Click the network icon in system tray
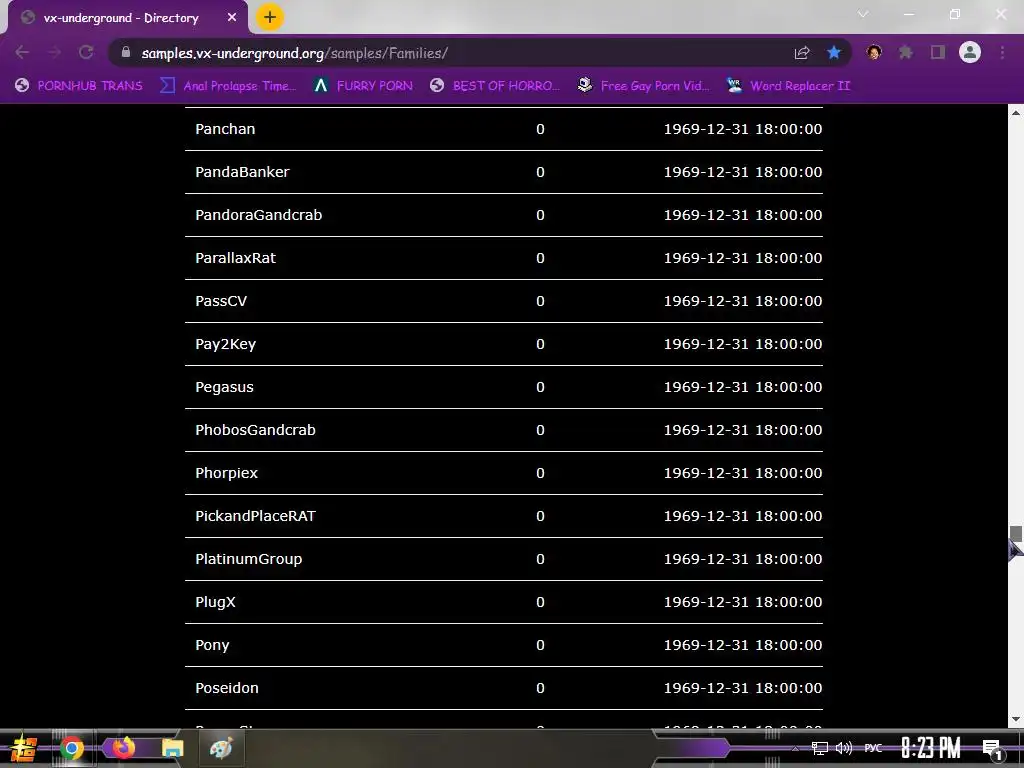The width and height of the screenshot is (1024, 768). (820, 748)
